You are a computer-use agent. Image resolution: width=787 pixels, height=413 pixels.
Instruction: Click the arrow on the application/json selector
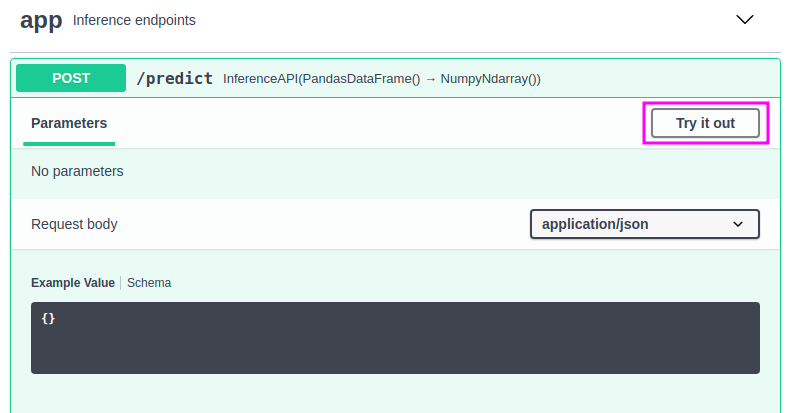point(738,224)
